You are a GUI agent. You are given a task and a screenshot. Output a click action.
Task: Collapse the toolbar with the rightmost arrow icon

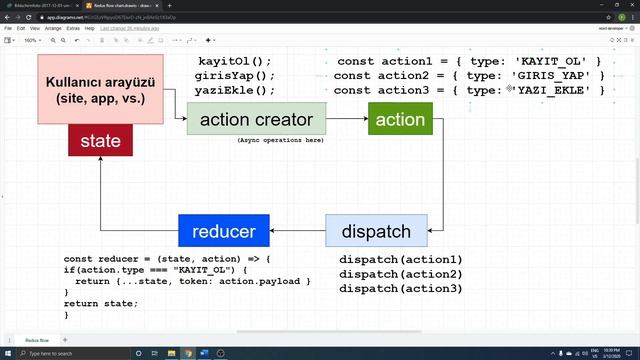[x=633, y=40]
